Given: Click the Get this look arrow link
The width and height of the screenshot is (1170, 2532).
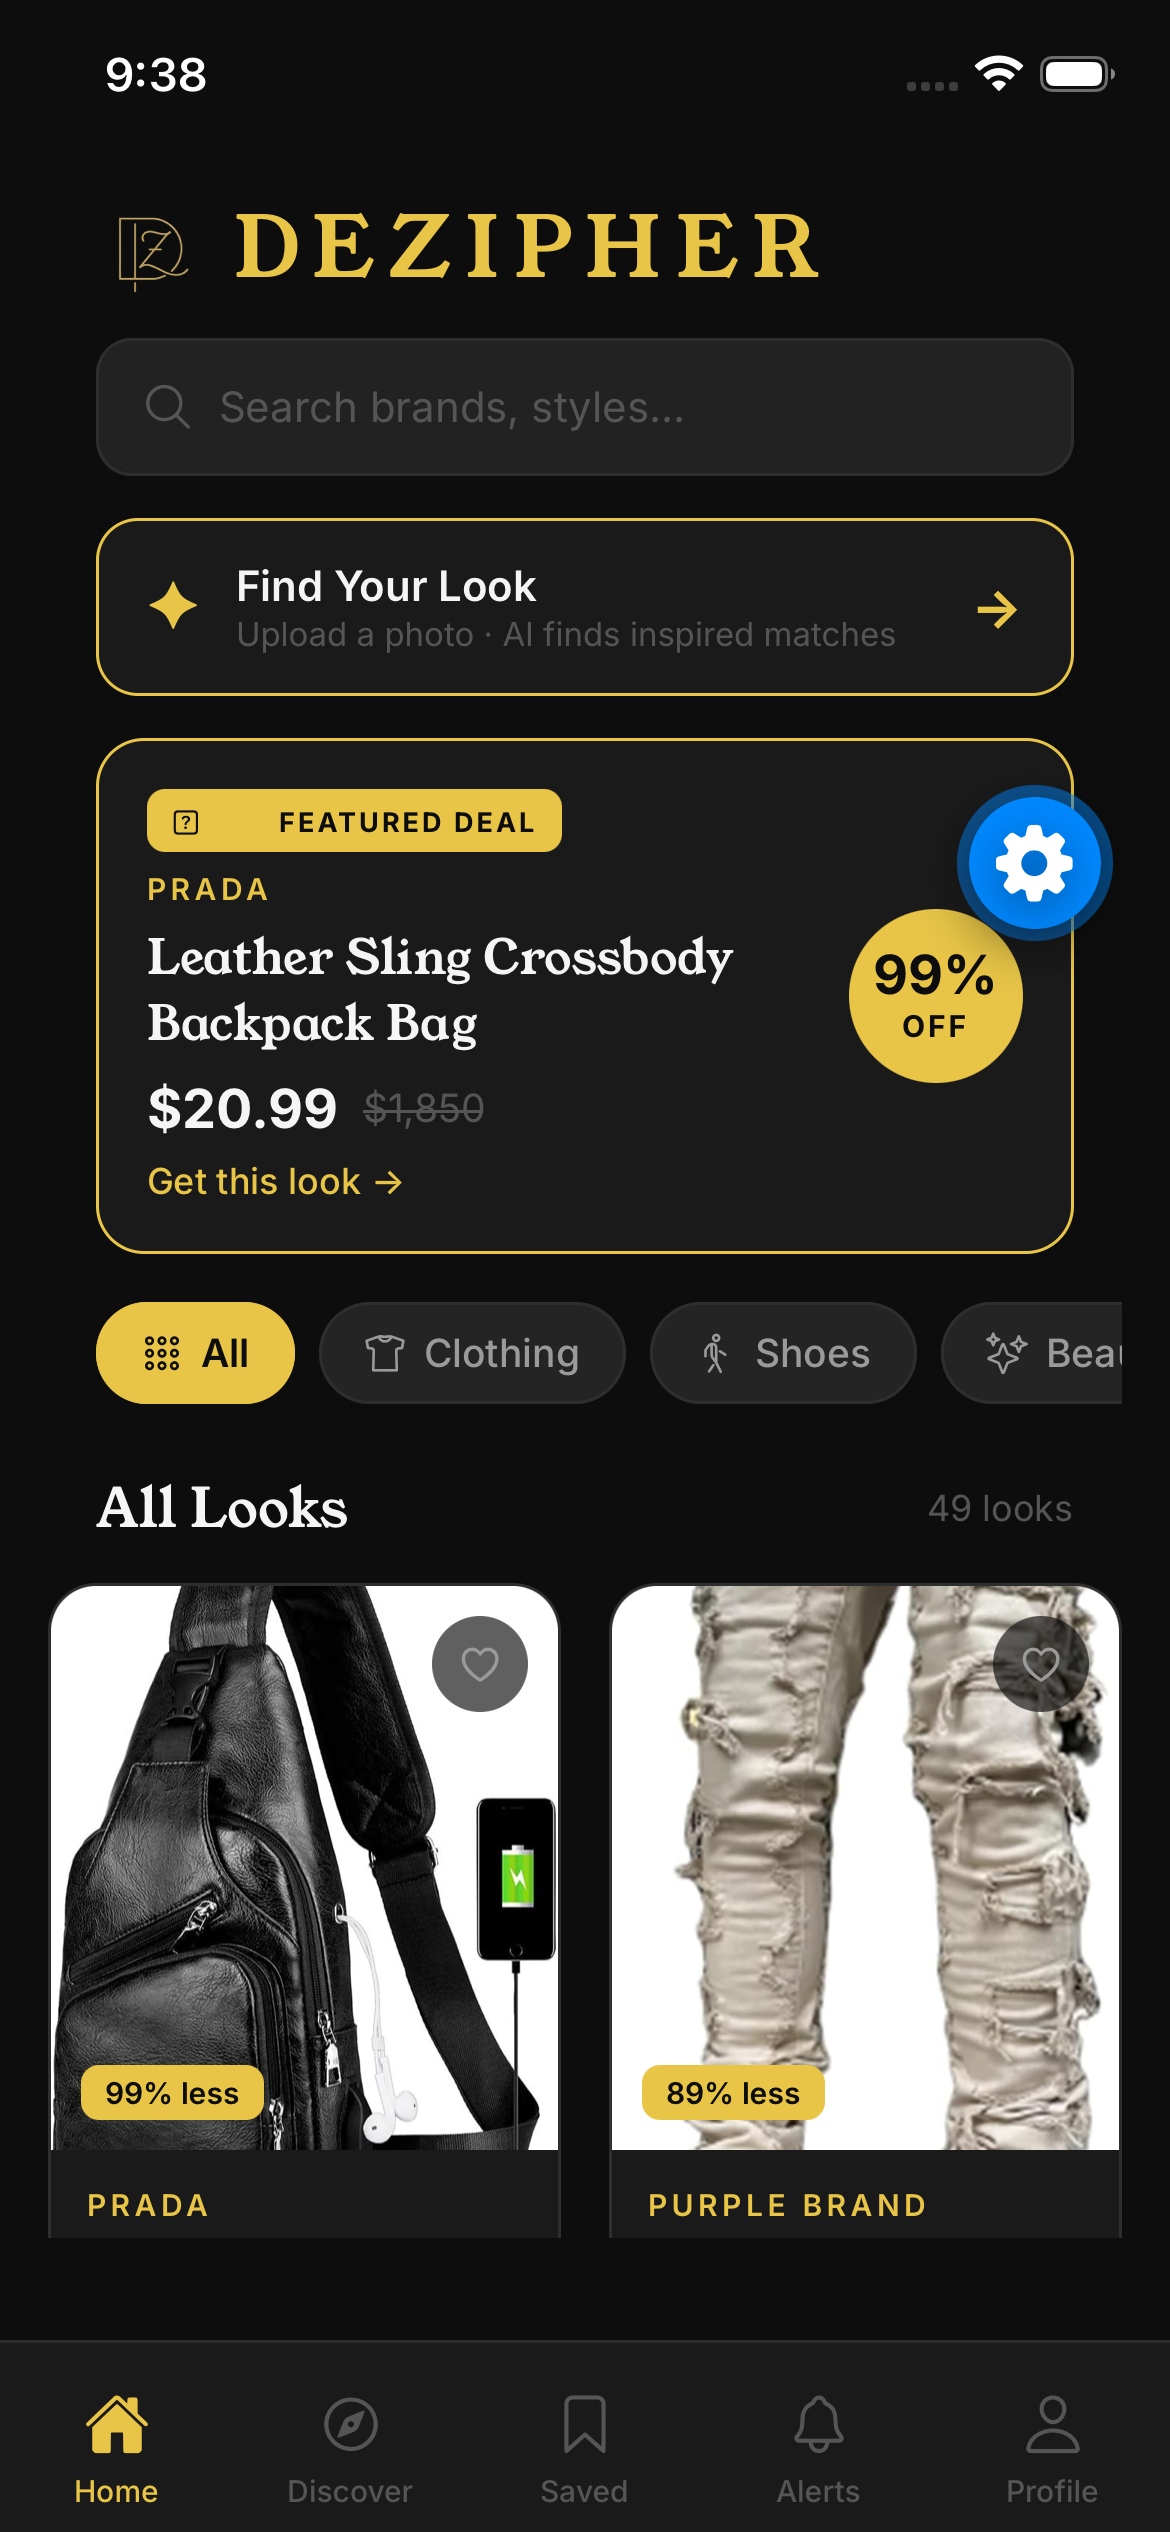Looking at the screenshot, I should (x=275, y=1182).
